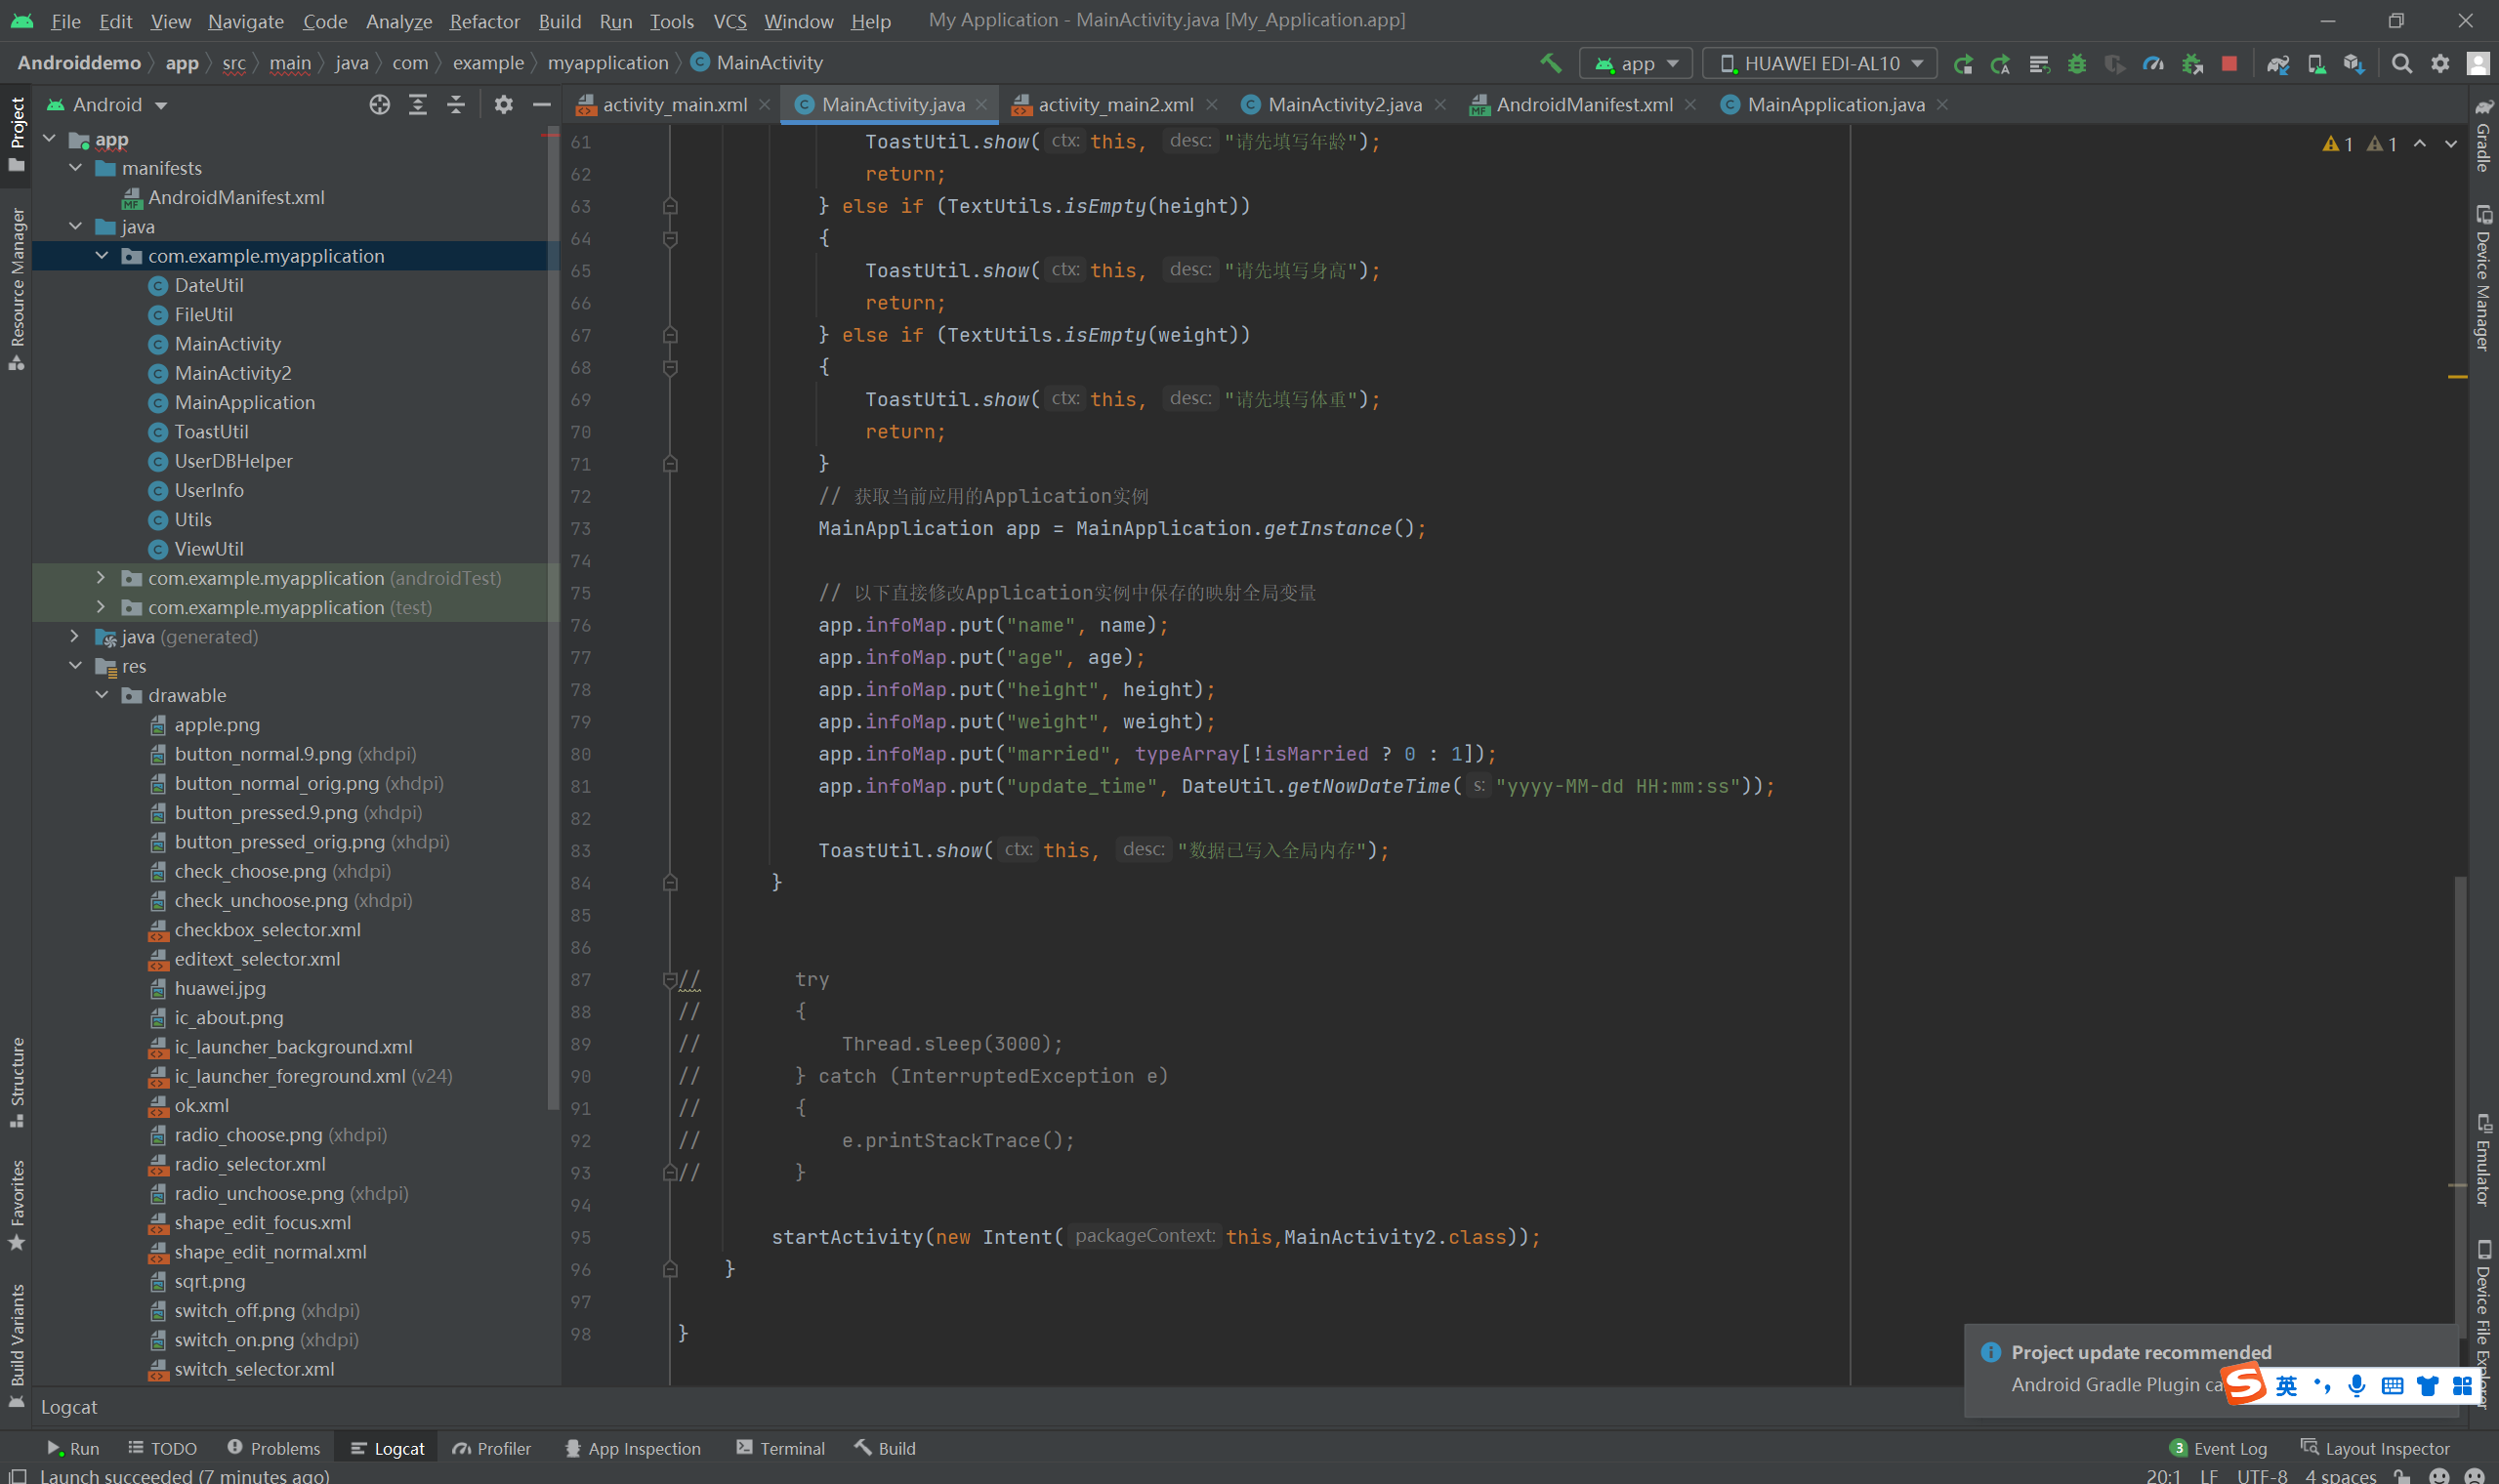Click the red Stop app button
Viewport: 2499px width, 1484px height.
pos(2229,63)
